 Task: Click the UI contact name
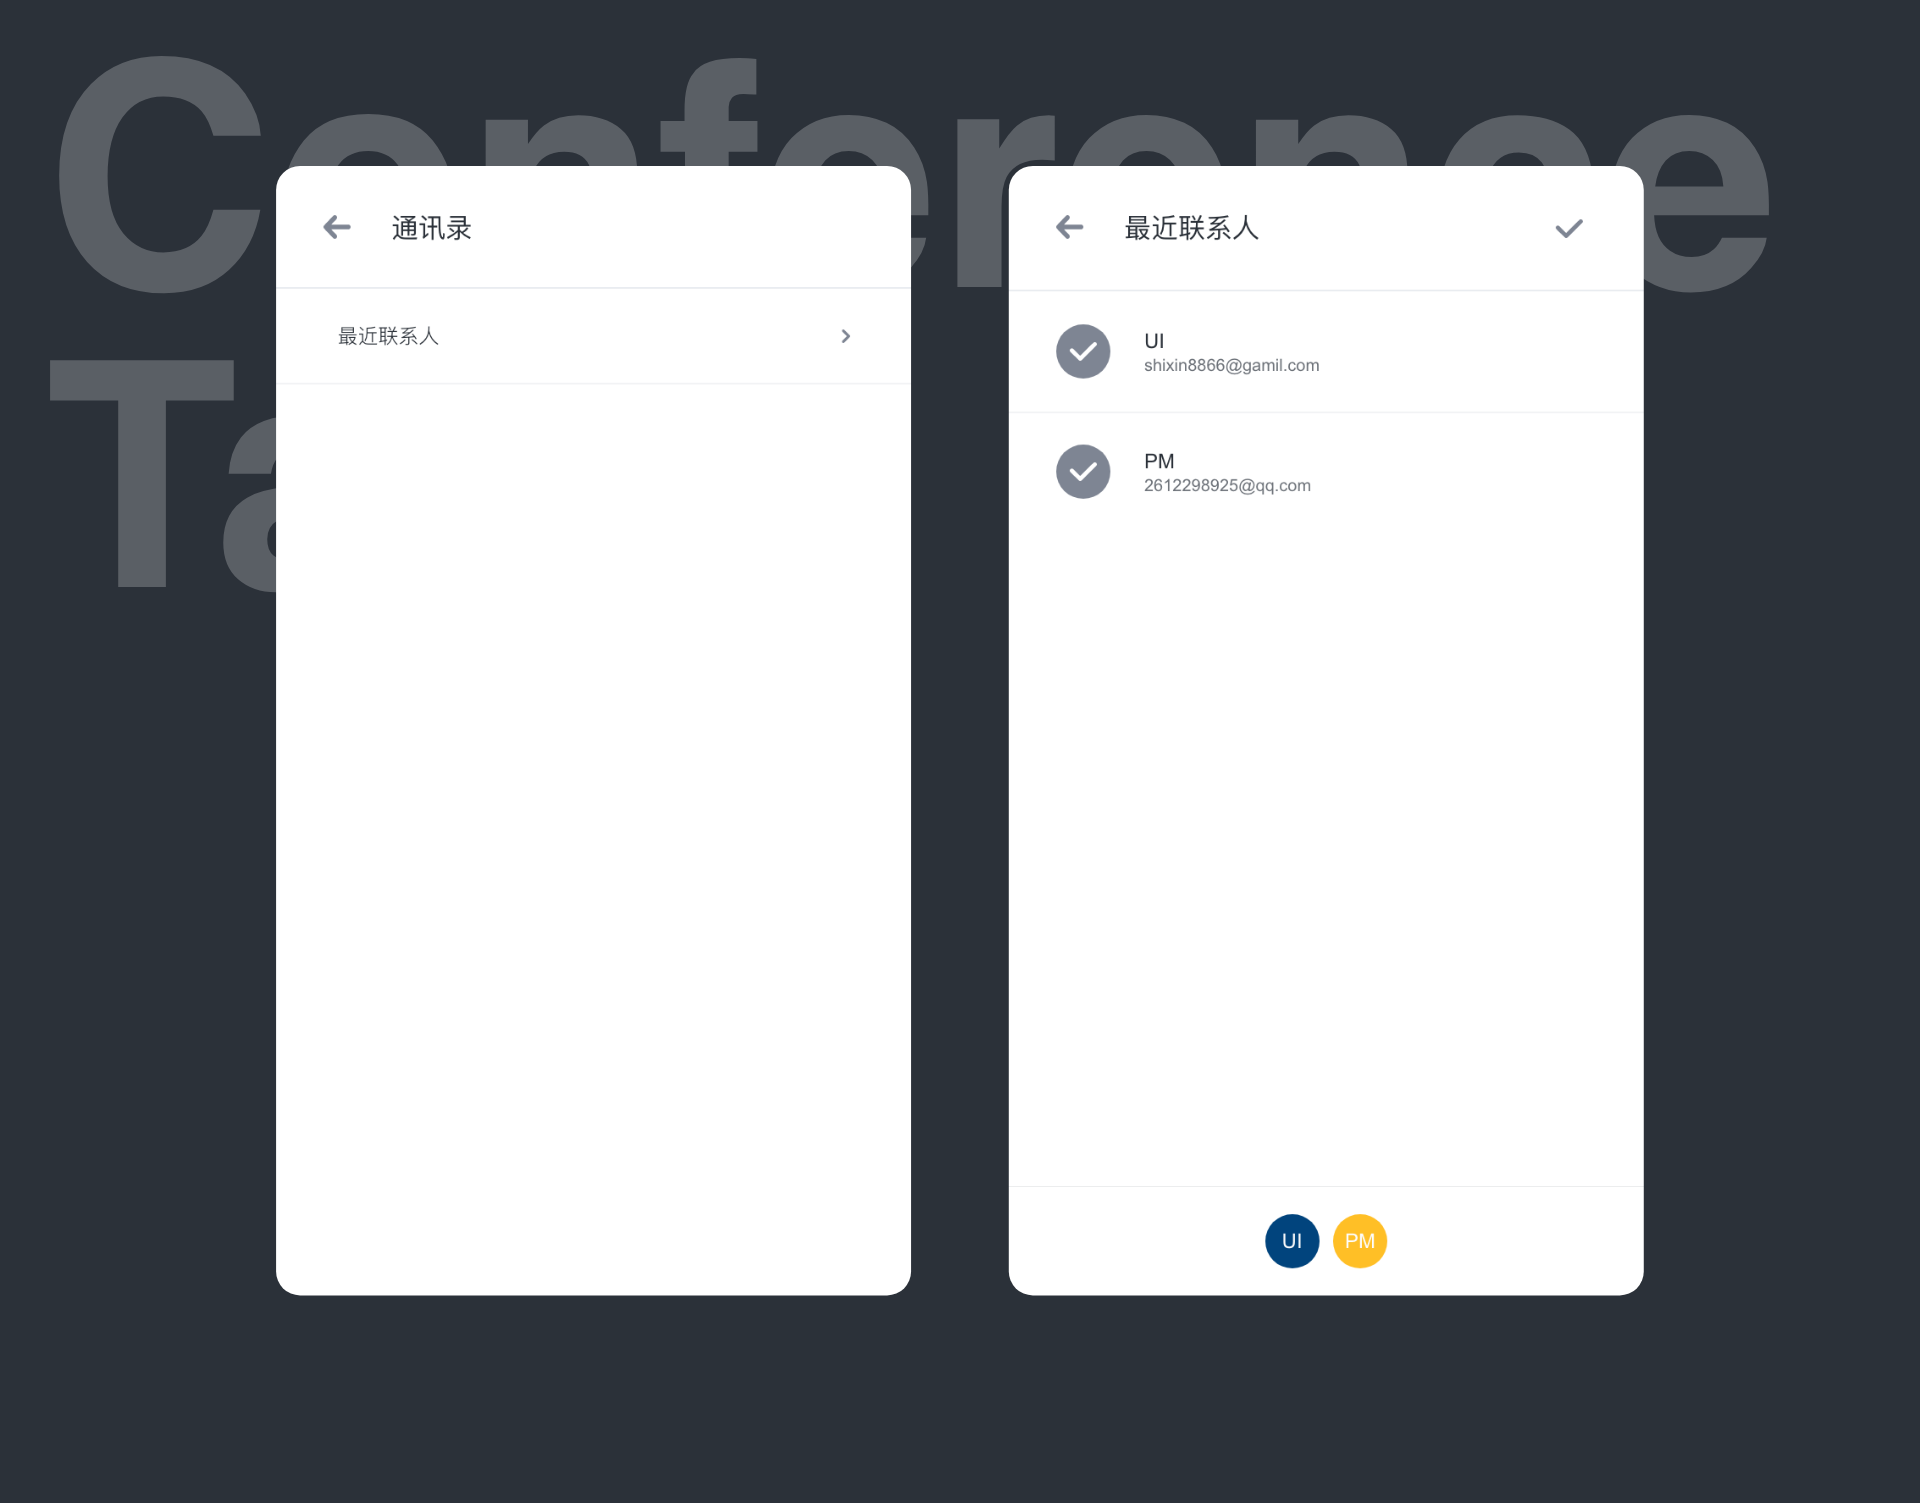pyautogui.click(x=1154, y=341)
